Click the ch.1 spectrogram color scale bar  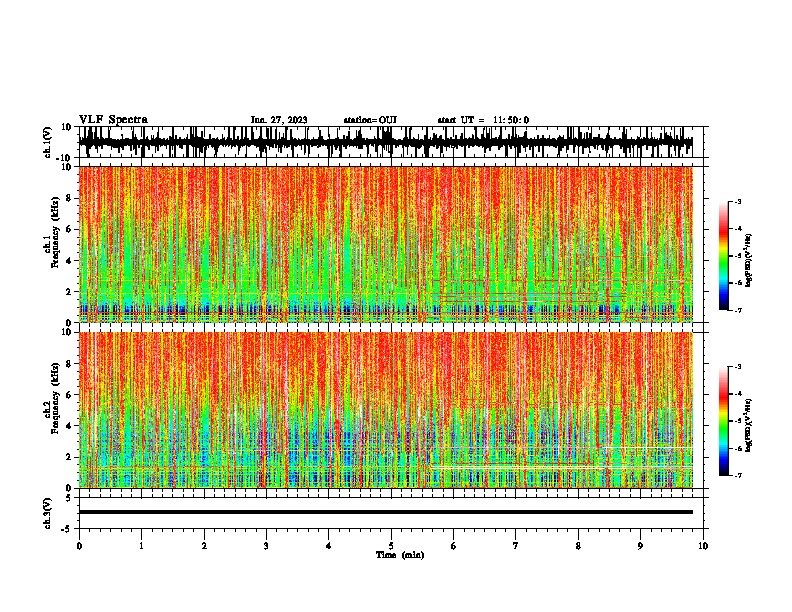723,256
